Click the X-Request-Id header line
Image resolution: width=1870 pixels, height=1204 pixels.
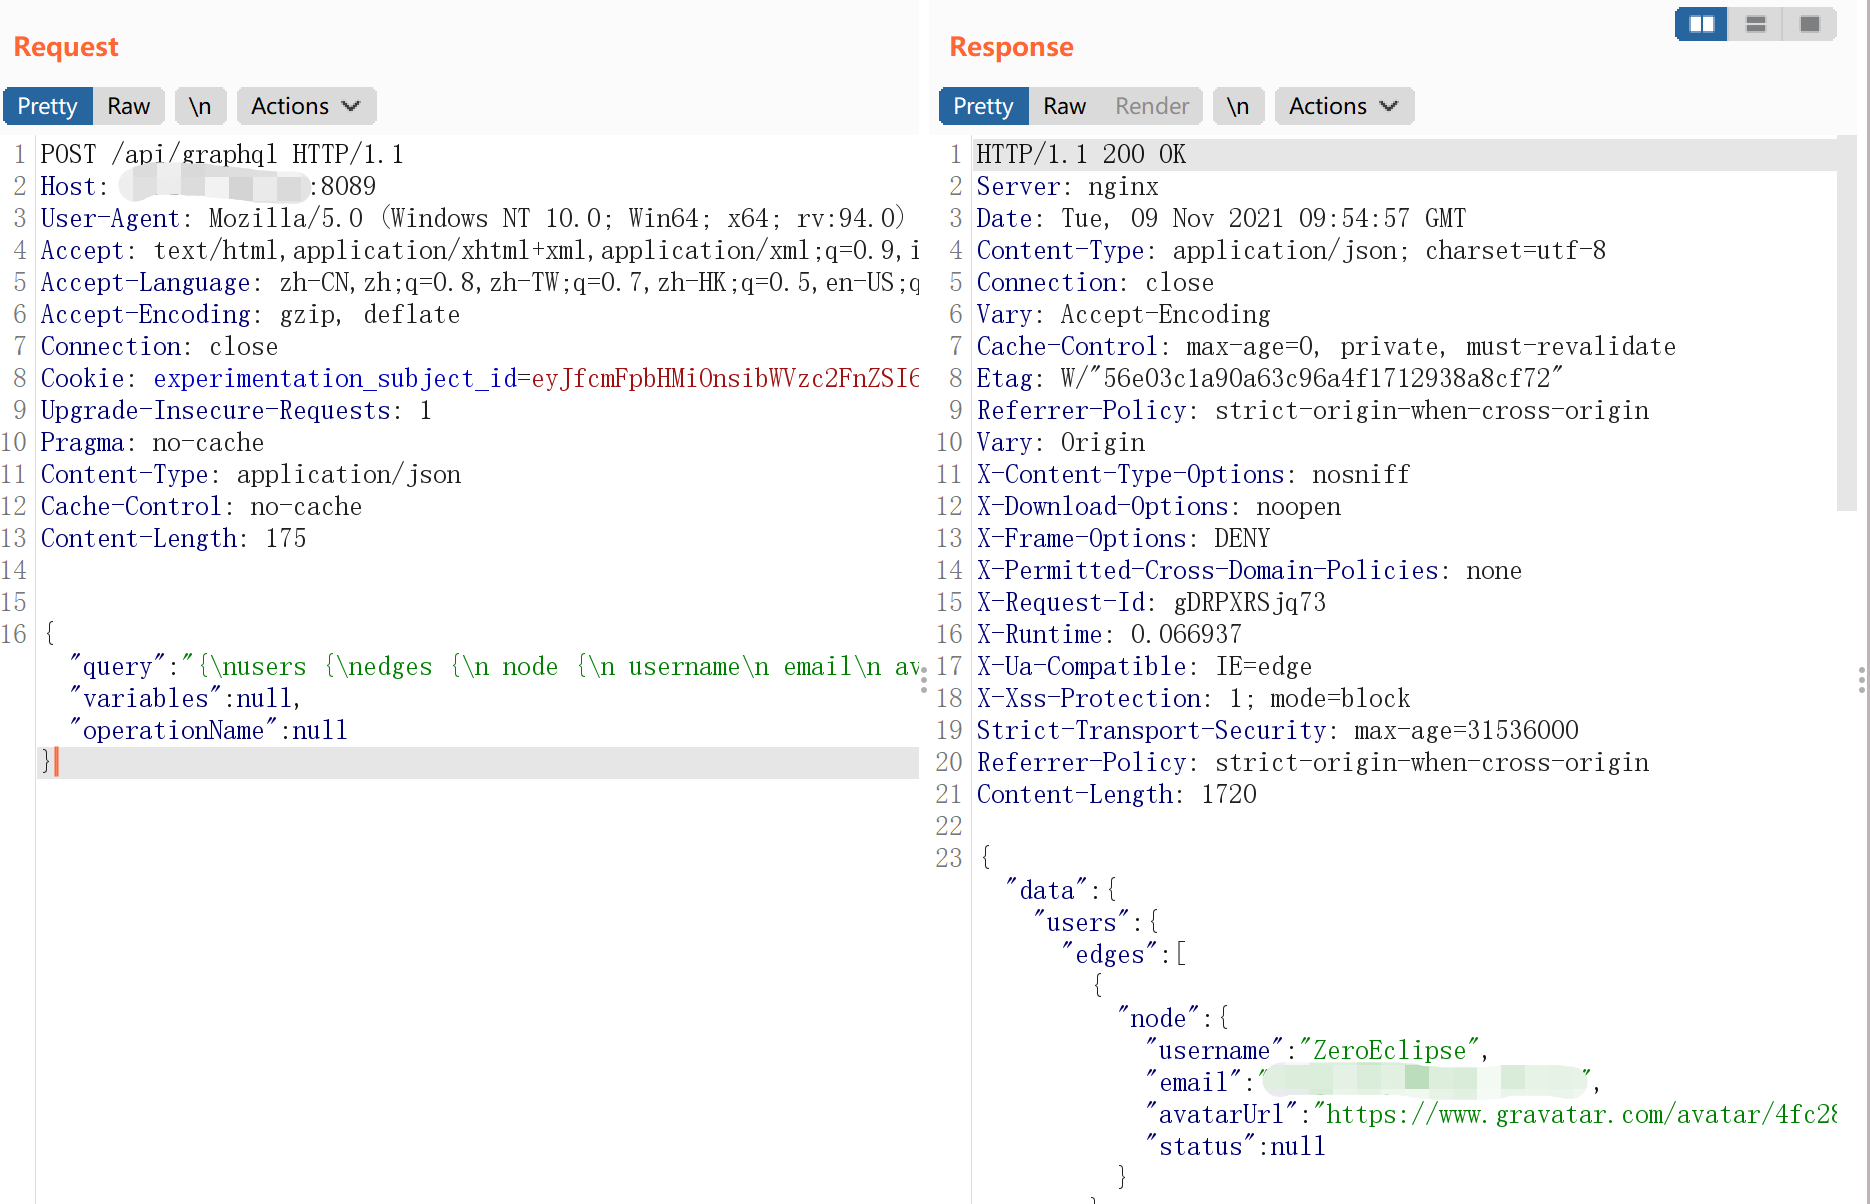click(1151, 602)
